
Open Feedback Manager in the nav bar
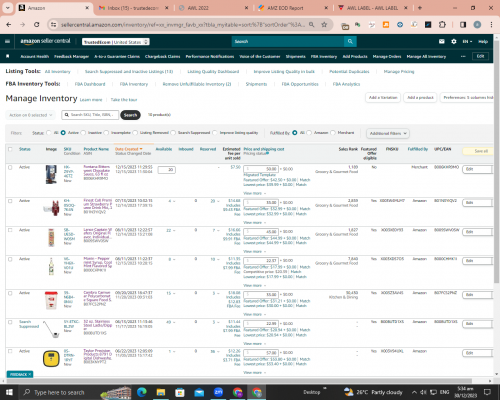71,56
